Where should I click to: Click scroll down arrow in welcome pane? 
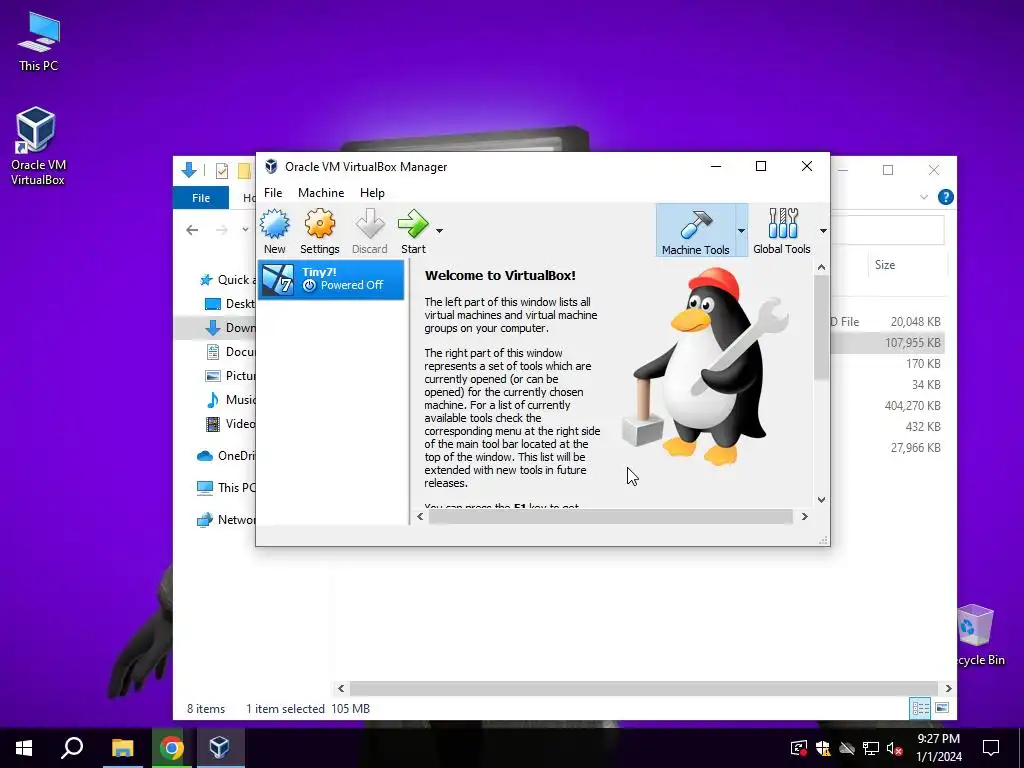pyautogui.click(x=822, y=500)
